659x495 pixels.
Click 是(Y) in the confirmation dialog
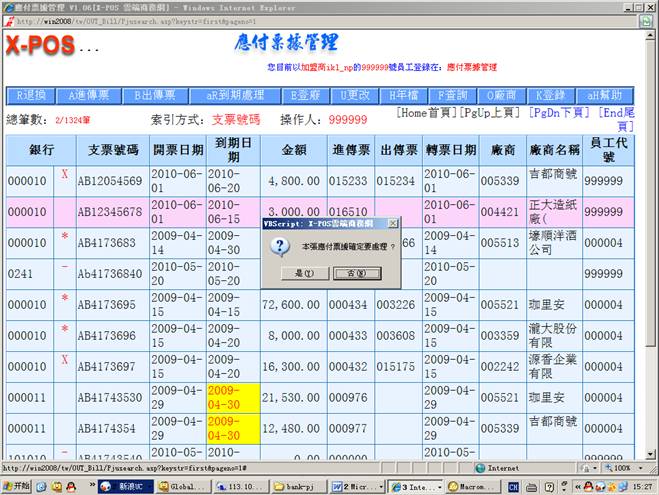click(x=298, y=272)
